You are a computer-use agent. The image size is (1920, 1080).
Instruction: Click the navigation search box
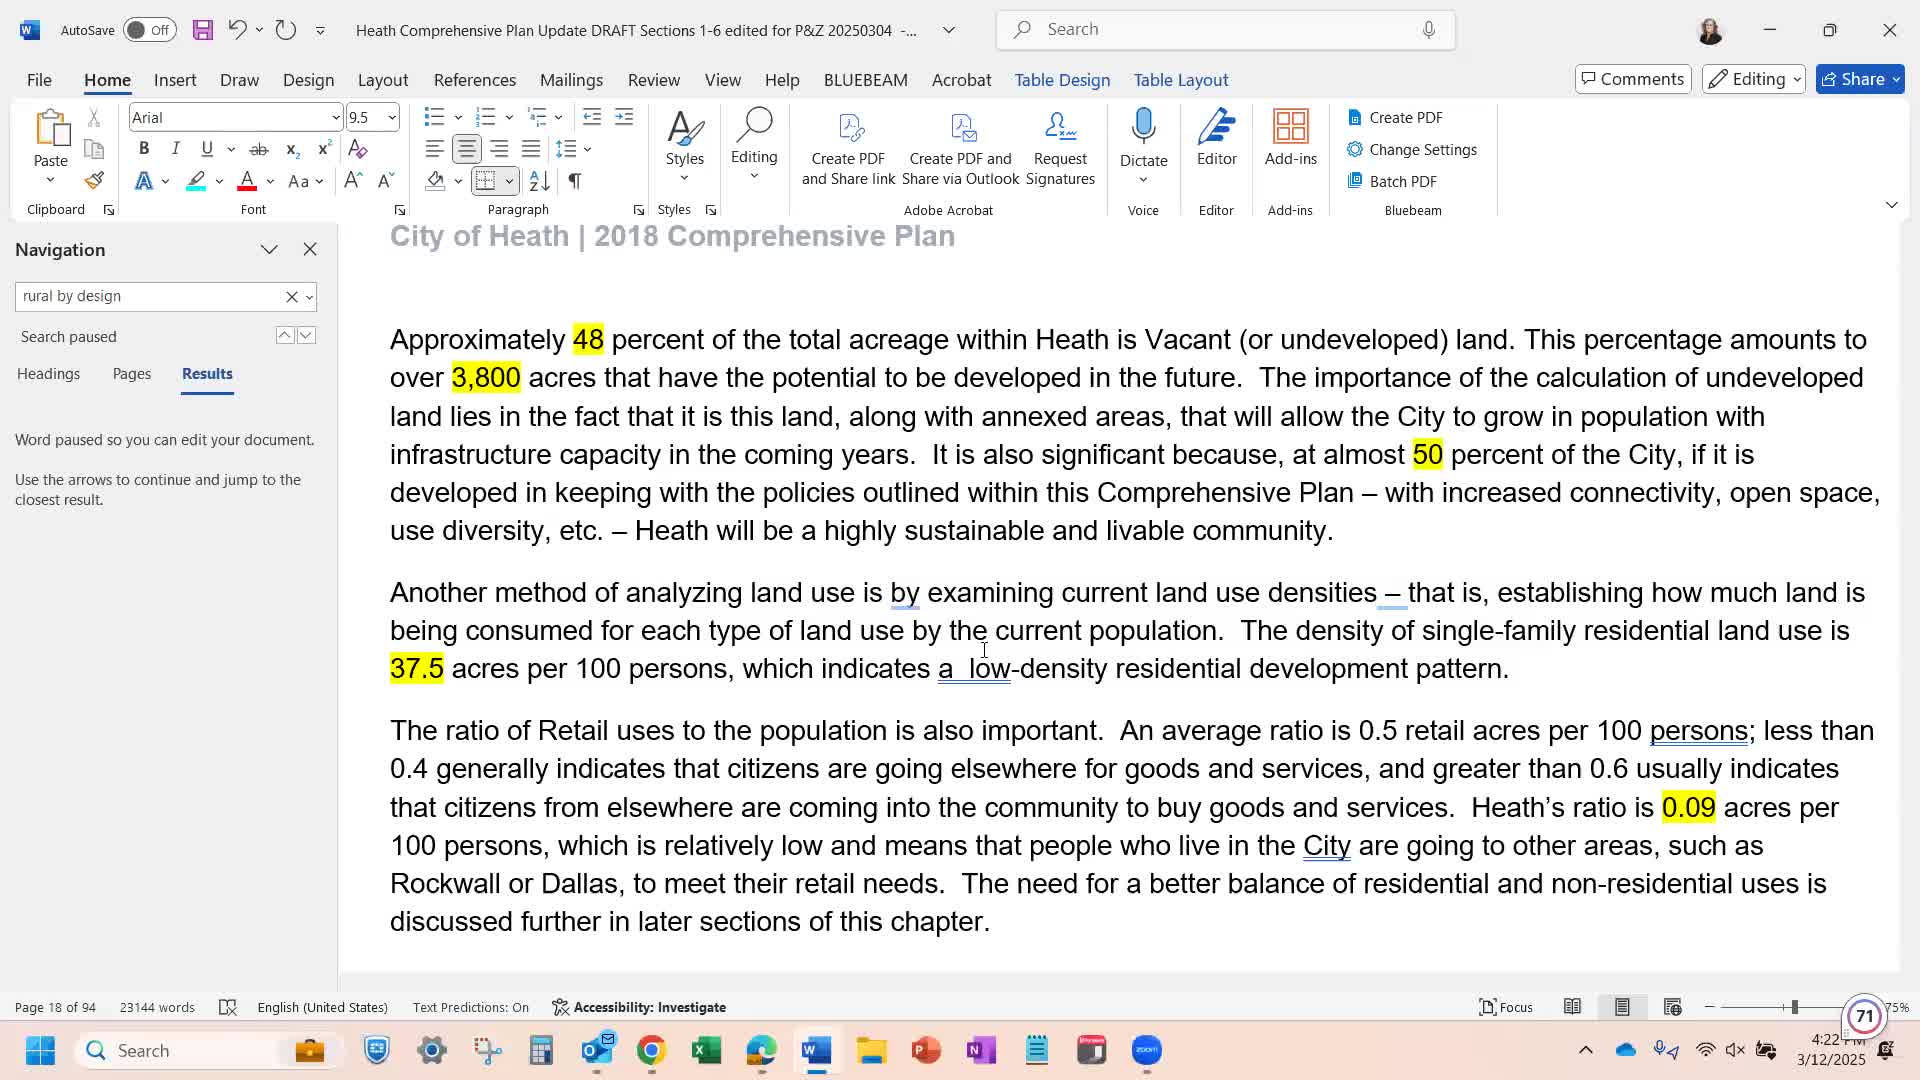tap(148, 296)
